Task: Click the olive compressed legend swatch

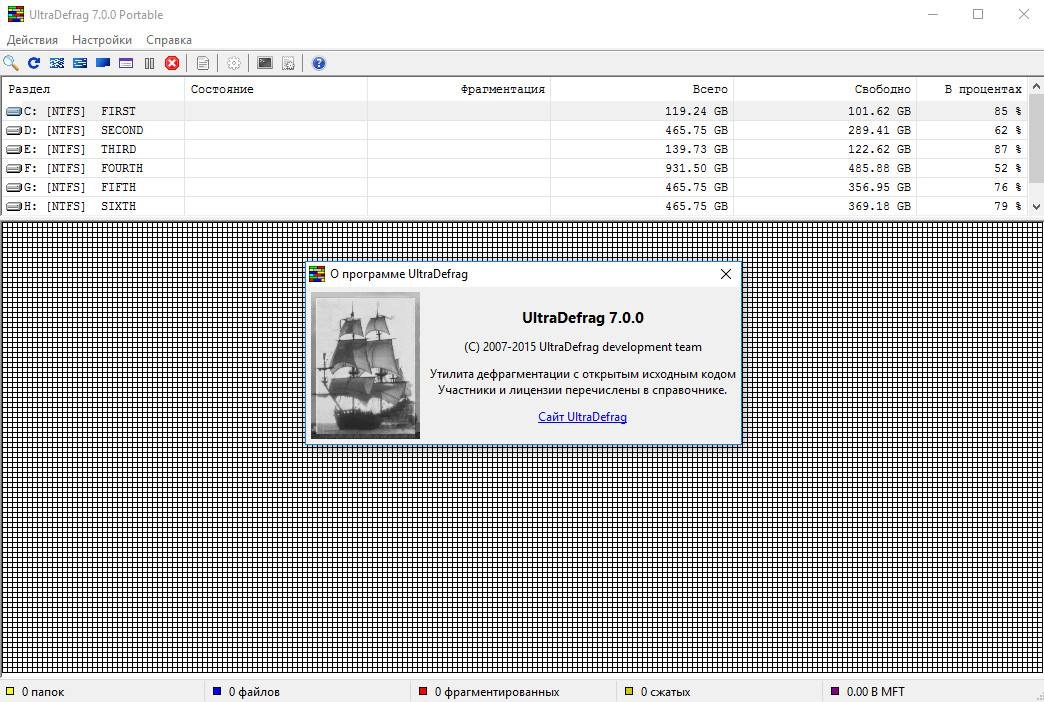Action: click(x=629, y=691)
